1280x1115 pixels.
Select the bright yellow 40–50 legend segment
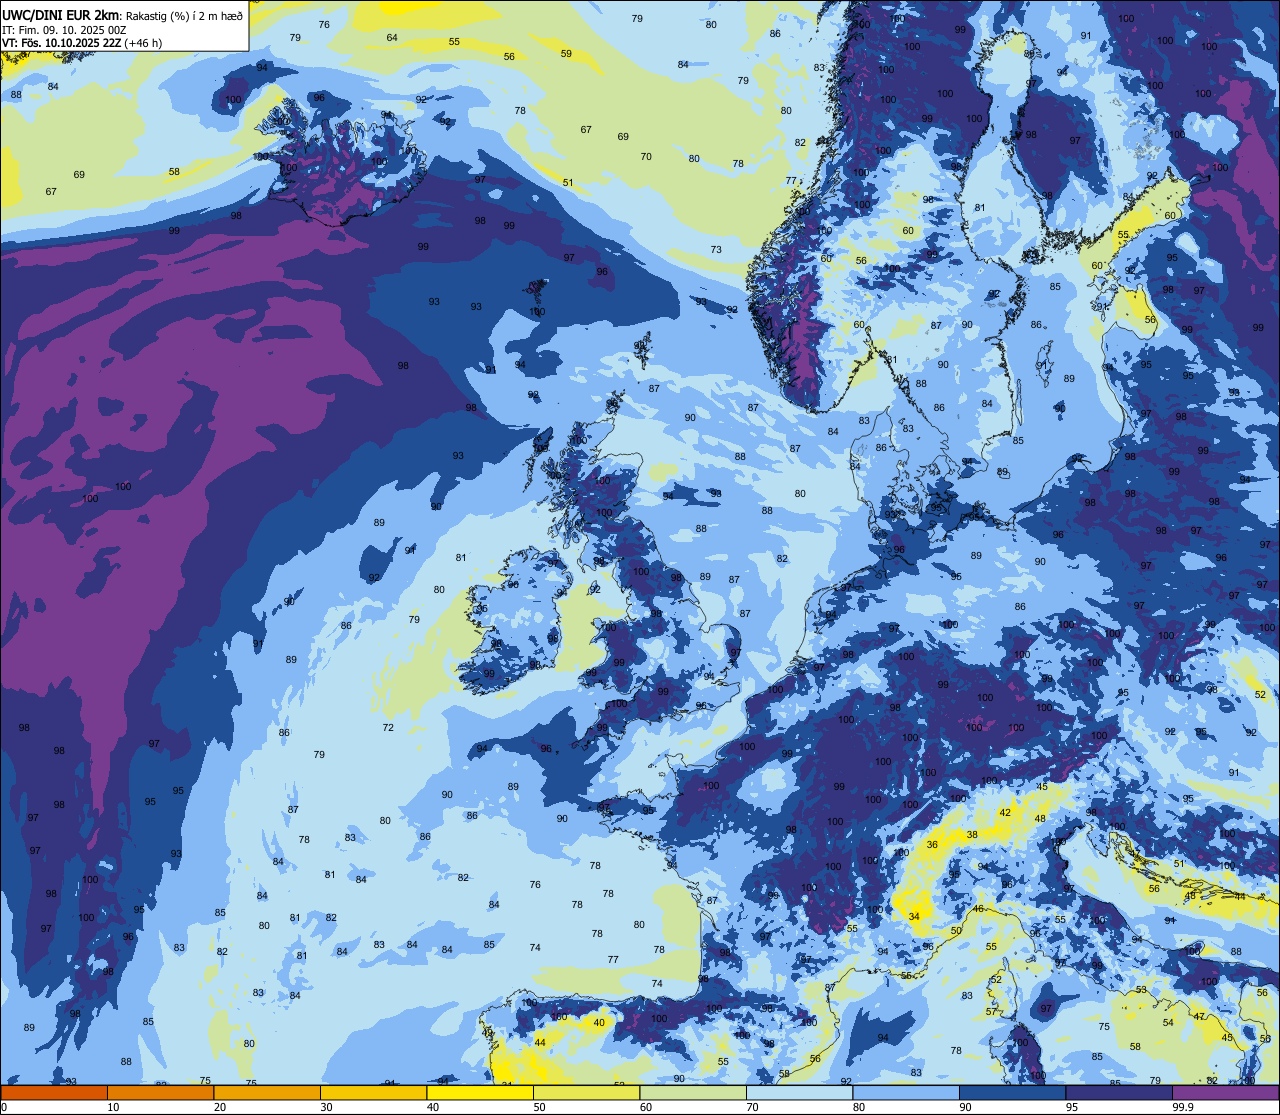(x=480, y=1092)
